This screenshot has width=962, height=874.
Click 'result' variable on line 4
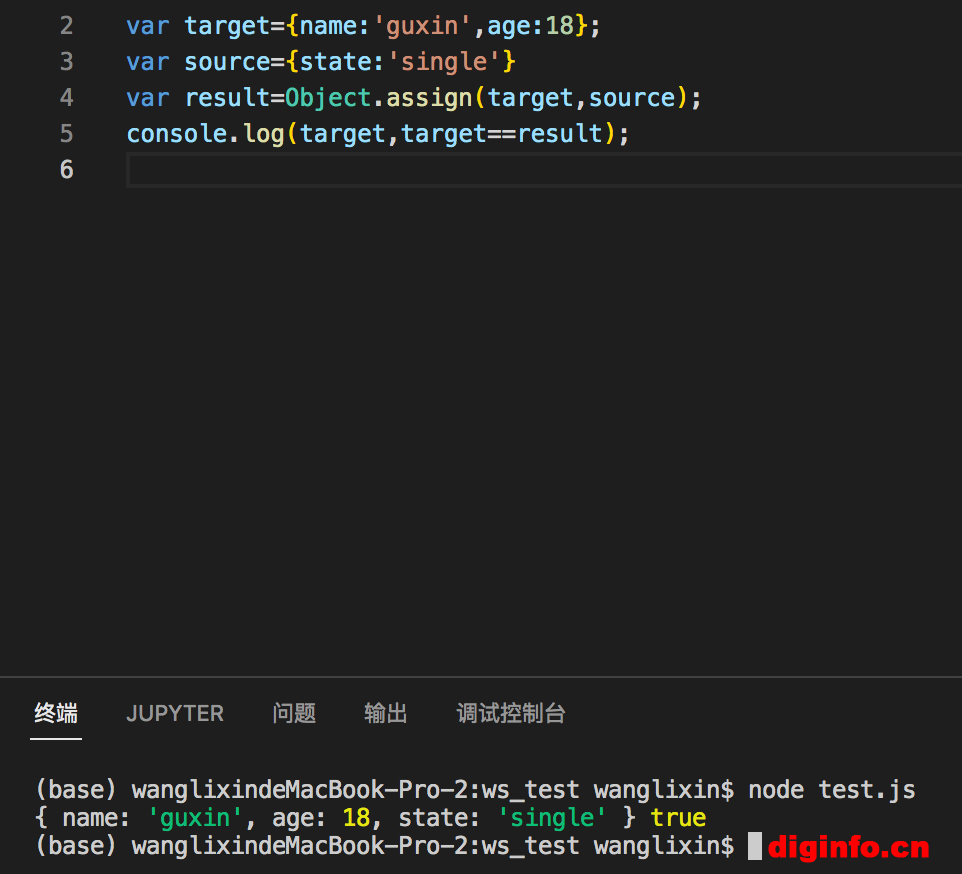[x=227, y=98]
